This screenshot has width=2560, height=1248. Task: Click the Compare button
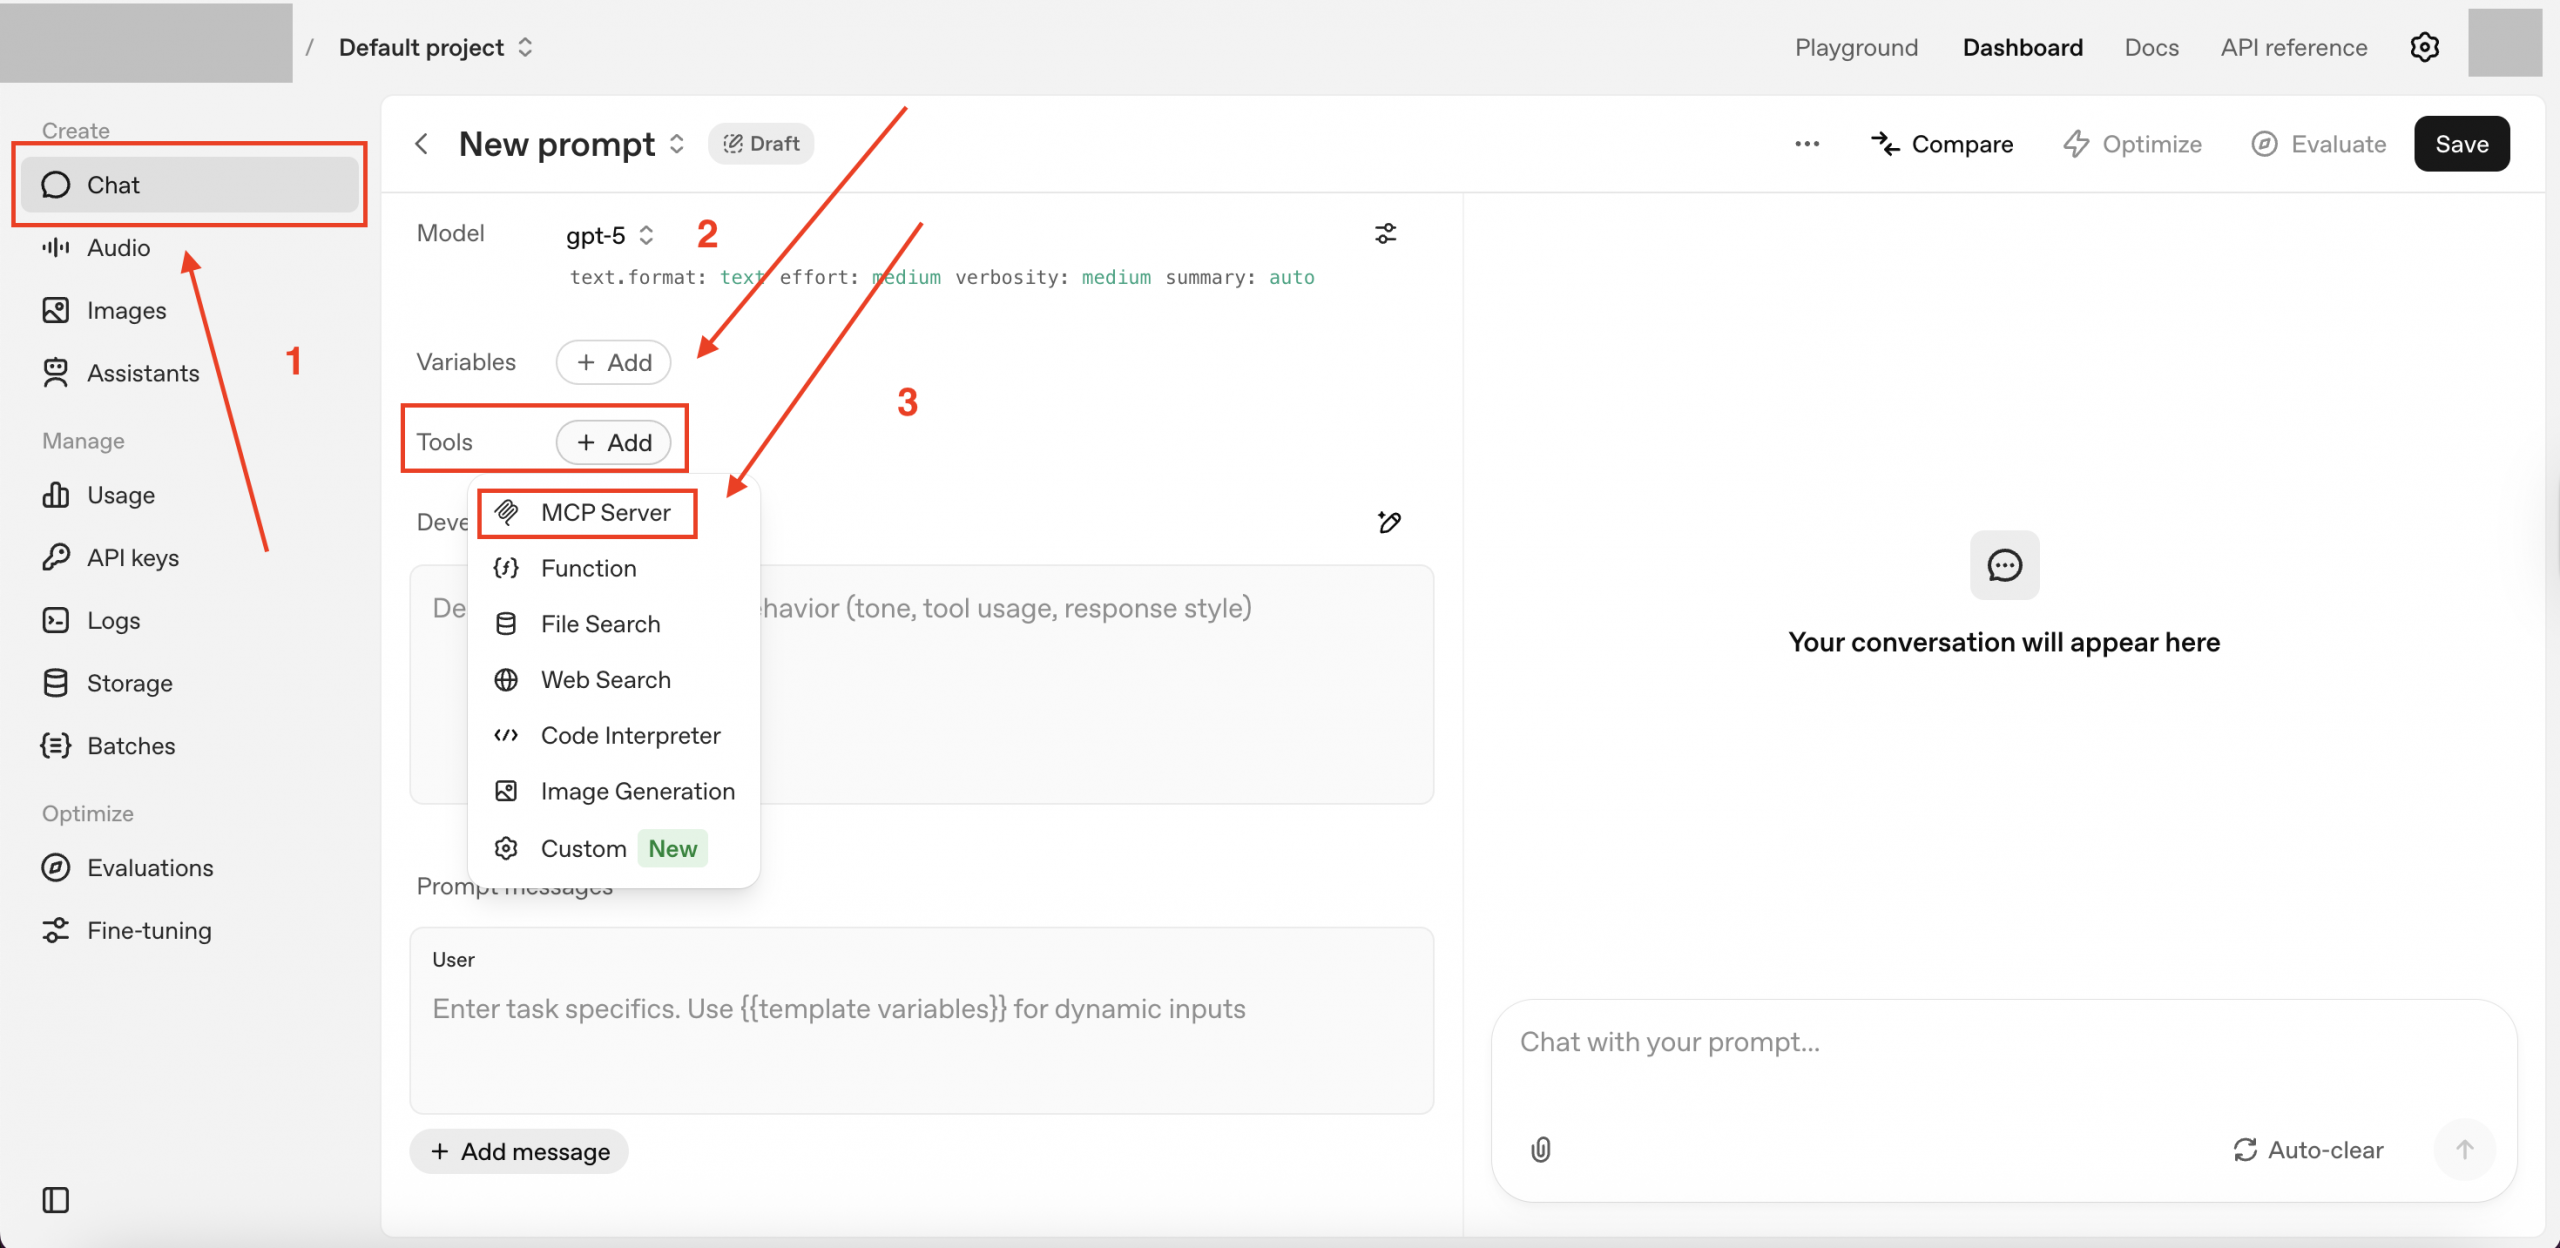tap(1942, 144)
